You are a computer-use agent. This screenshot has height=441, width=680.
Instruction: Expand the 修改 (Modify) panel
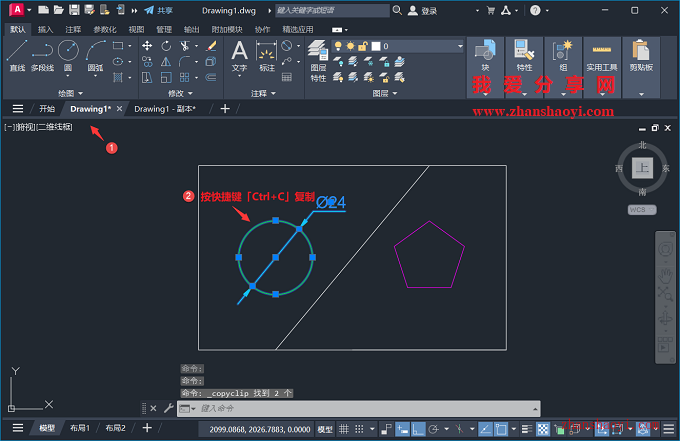180,93
